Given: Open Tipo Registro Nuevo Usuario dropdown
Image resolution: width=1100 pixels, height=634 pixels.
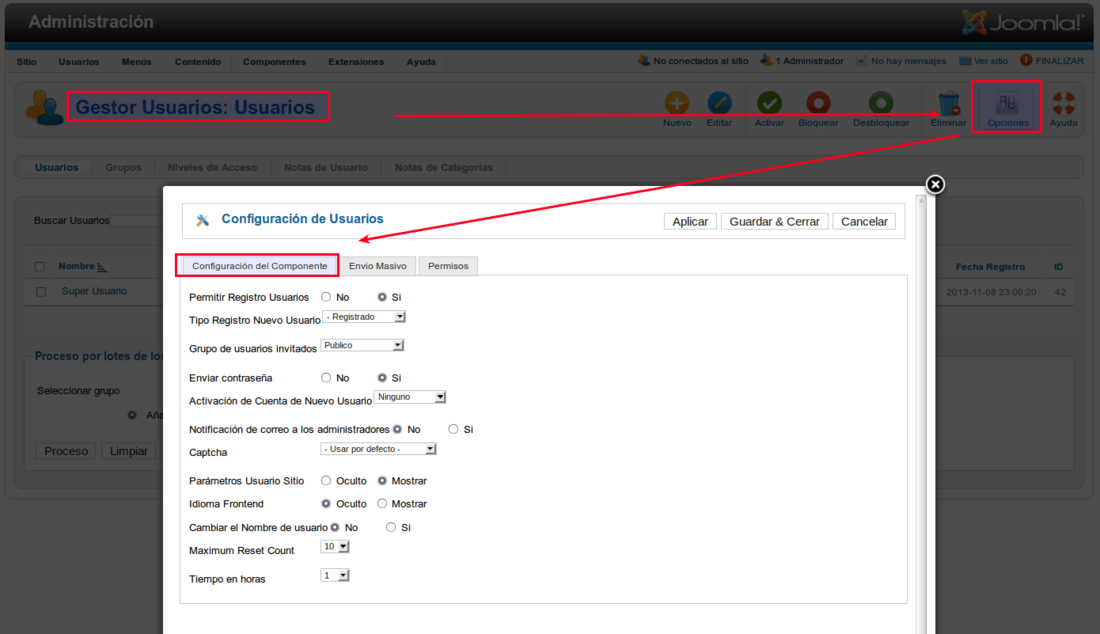Looking at the screenshot, I should point(364,317).
